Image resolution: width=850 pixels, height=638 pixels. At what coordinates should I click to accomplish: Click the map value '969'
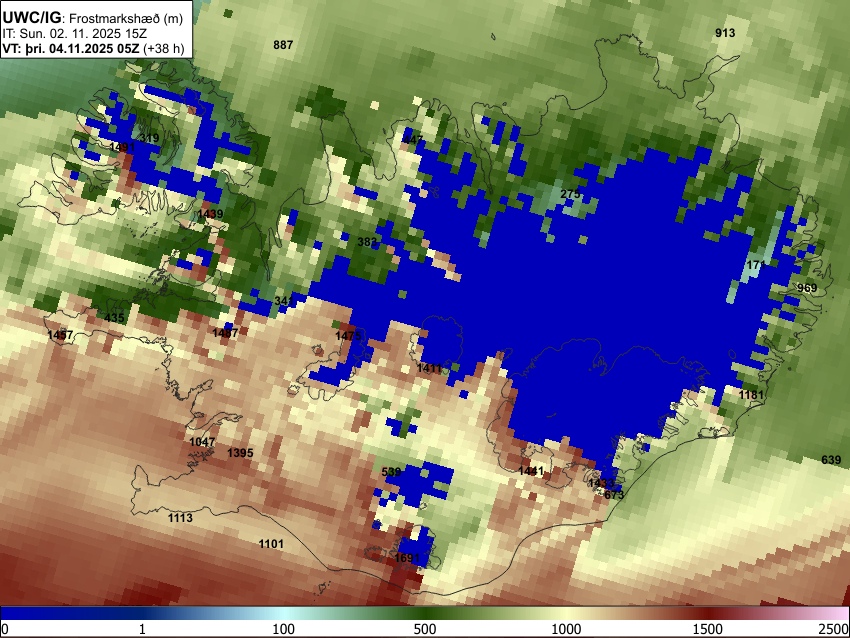807,288
